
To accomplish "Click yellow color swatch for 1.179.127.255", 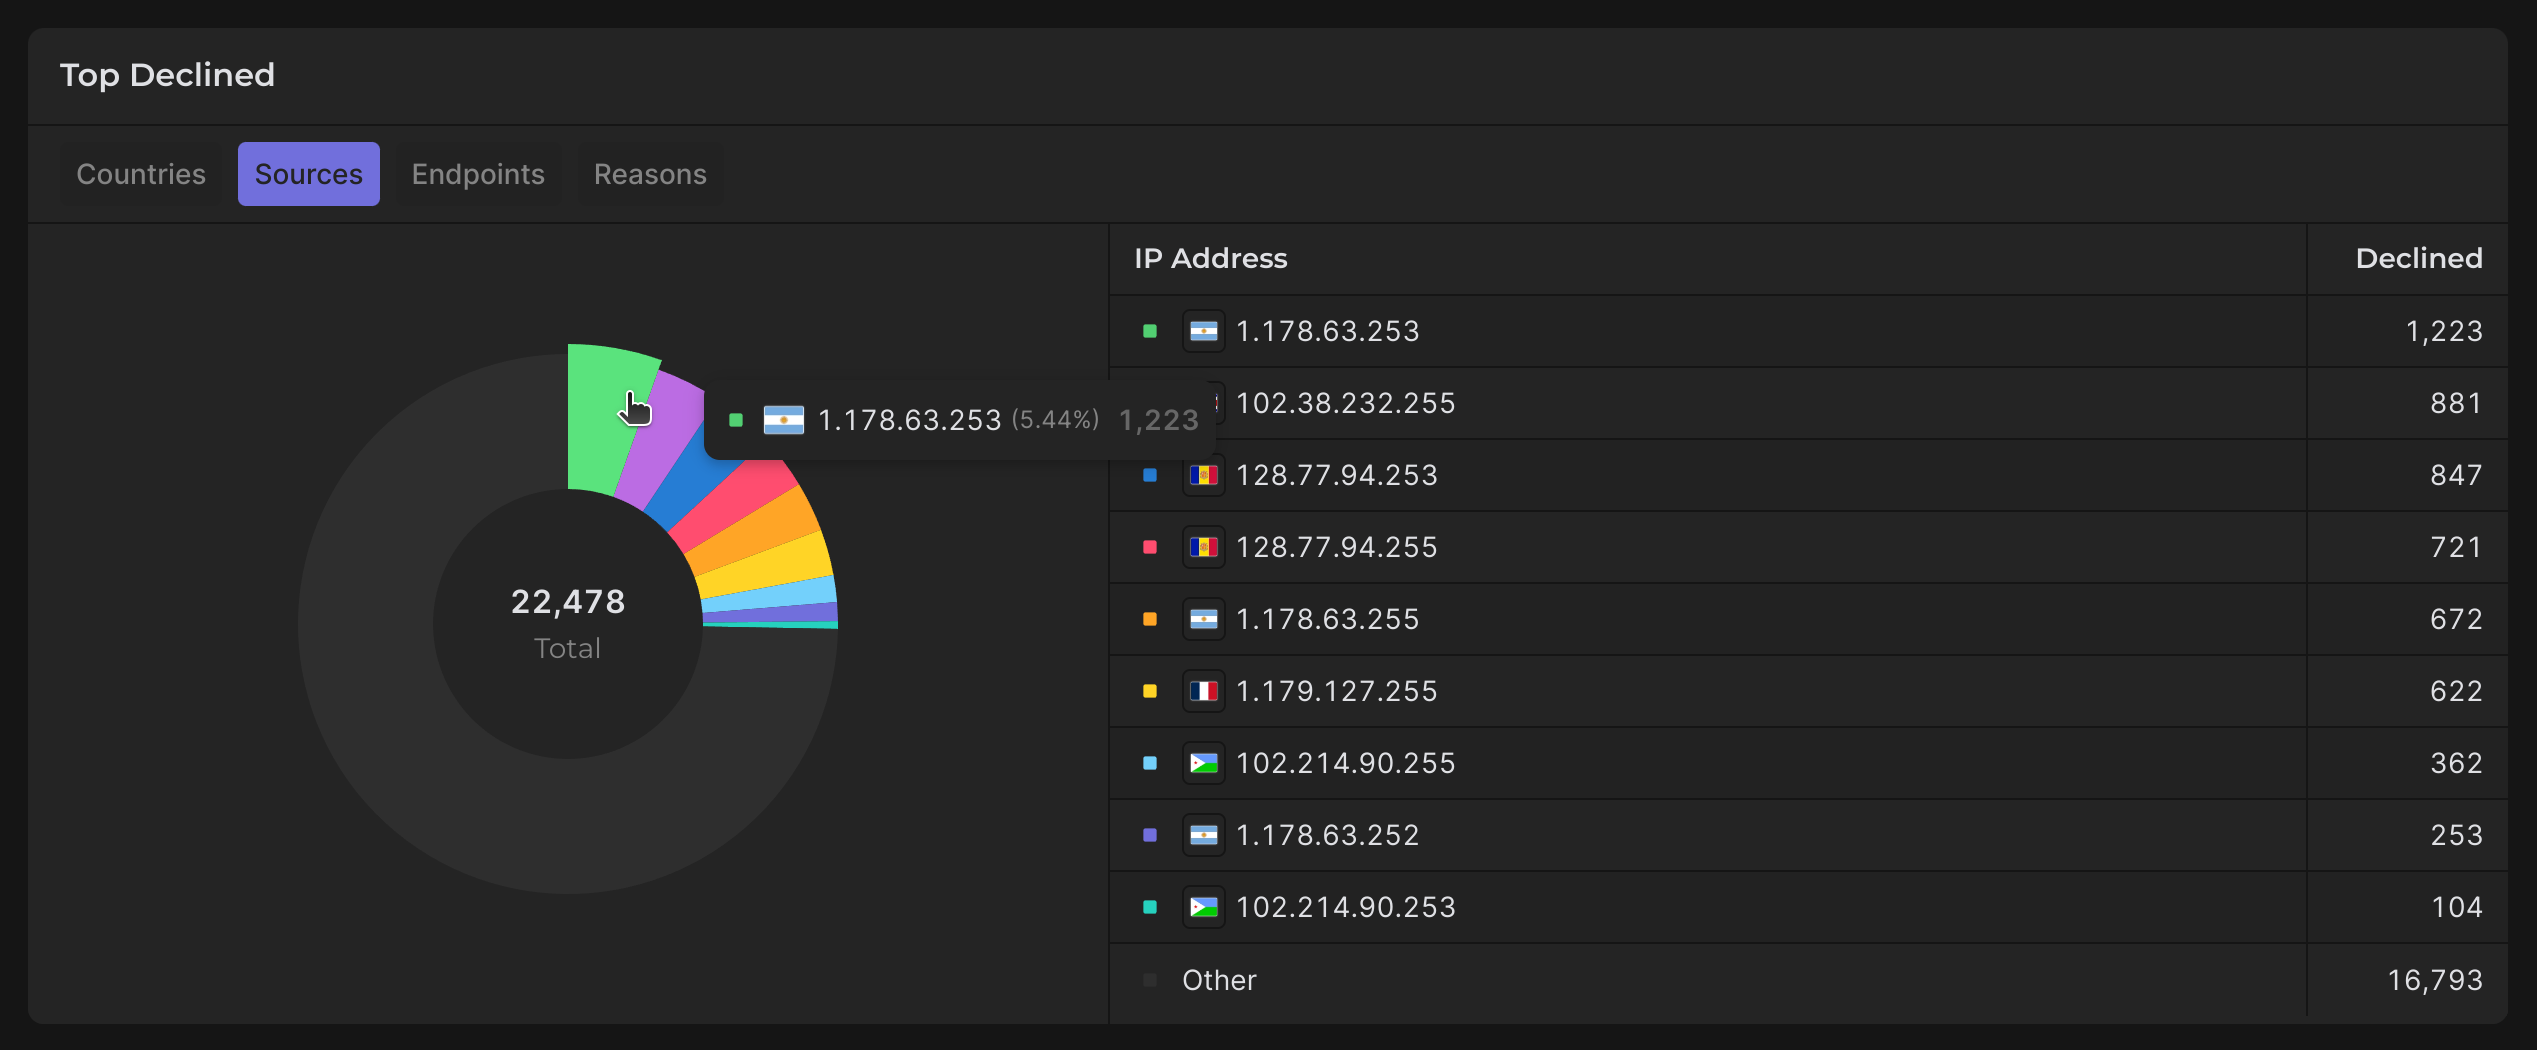I will pos(1150,691).
